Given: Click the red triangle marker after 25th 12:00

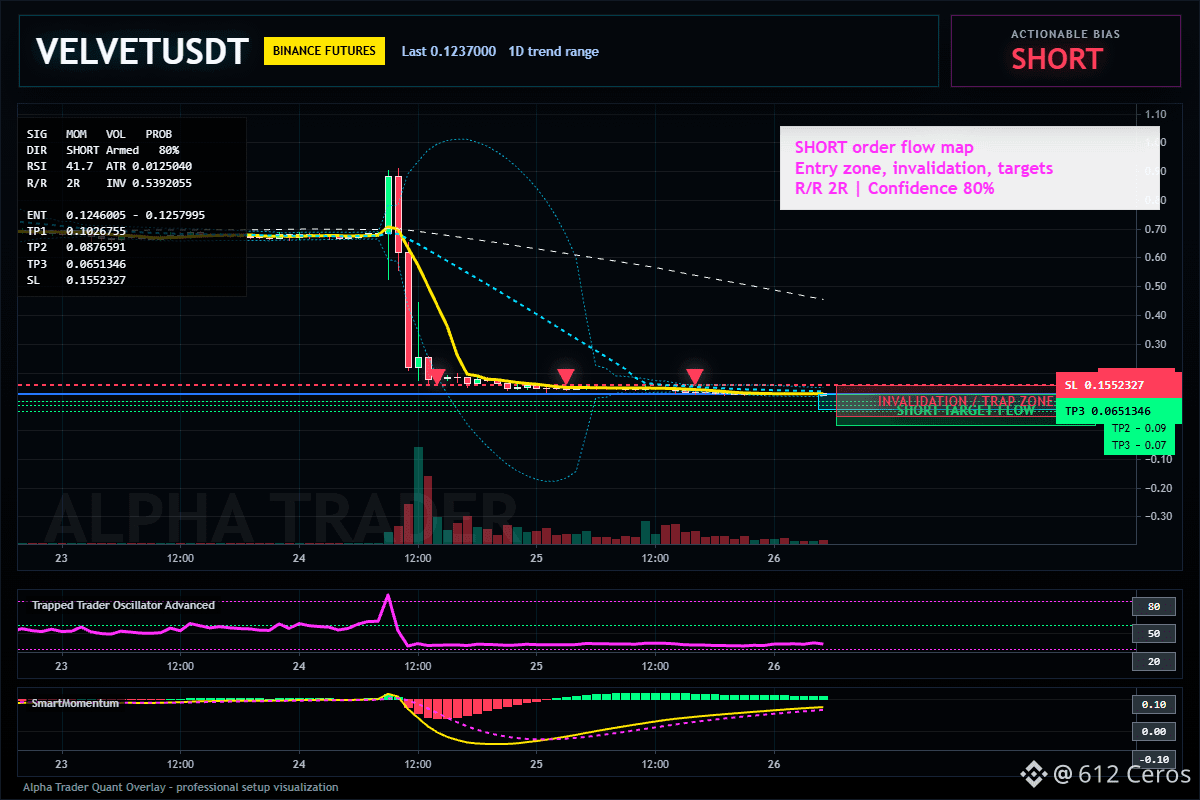Looking at the screenshot, I should click(x=695, y=376).
